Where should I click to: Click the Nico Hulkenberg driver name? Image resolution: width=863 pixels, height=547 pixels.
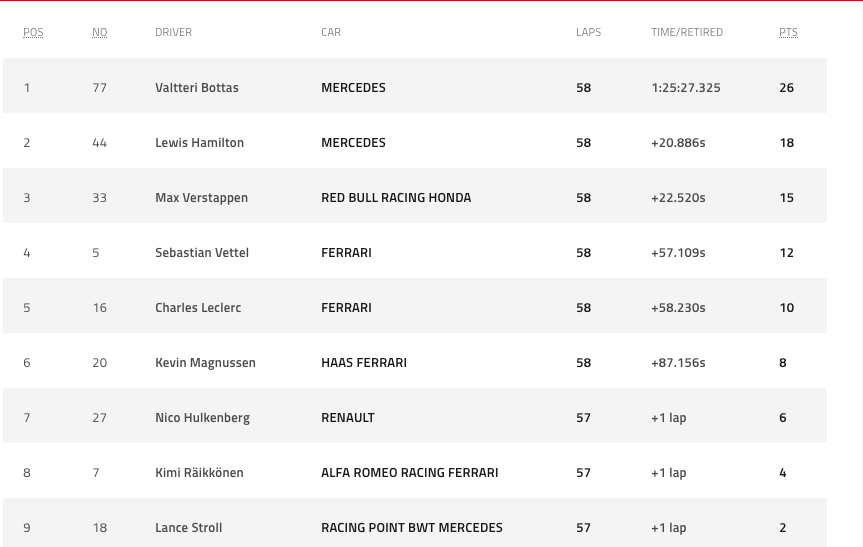tap(202, 418)
